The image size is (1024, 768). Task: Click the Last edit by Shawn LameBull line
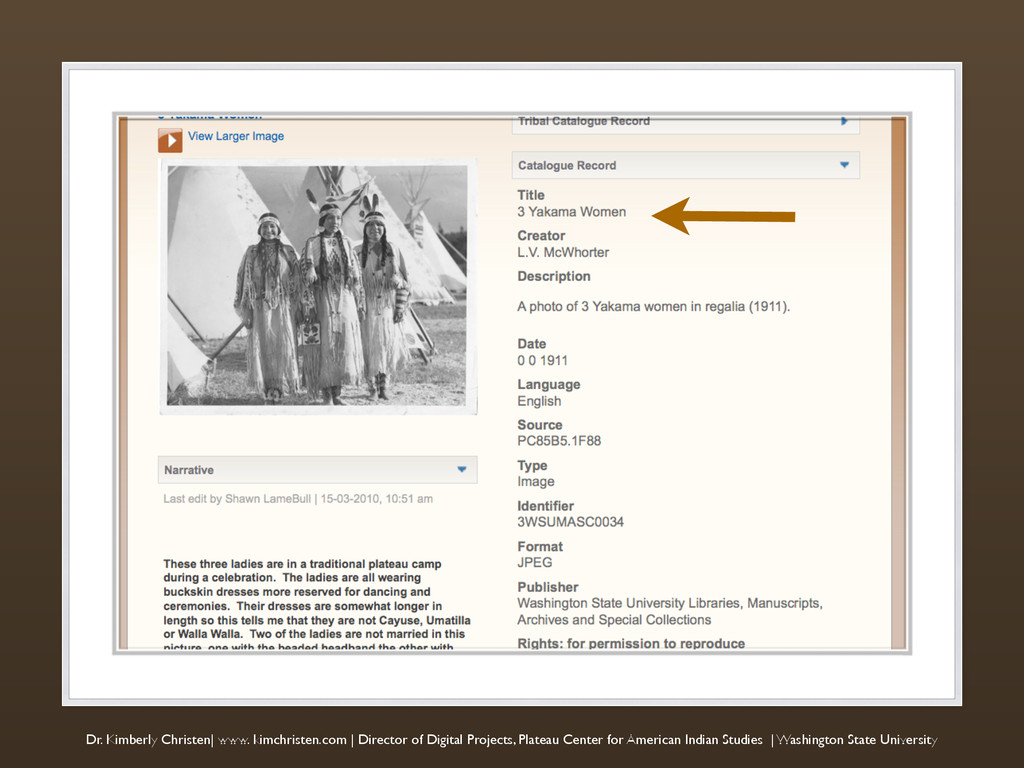[298, 499]
